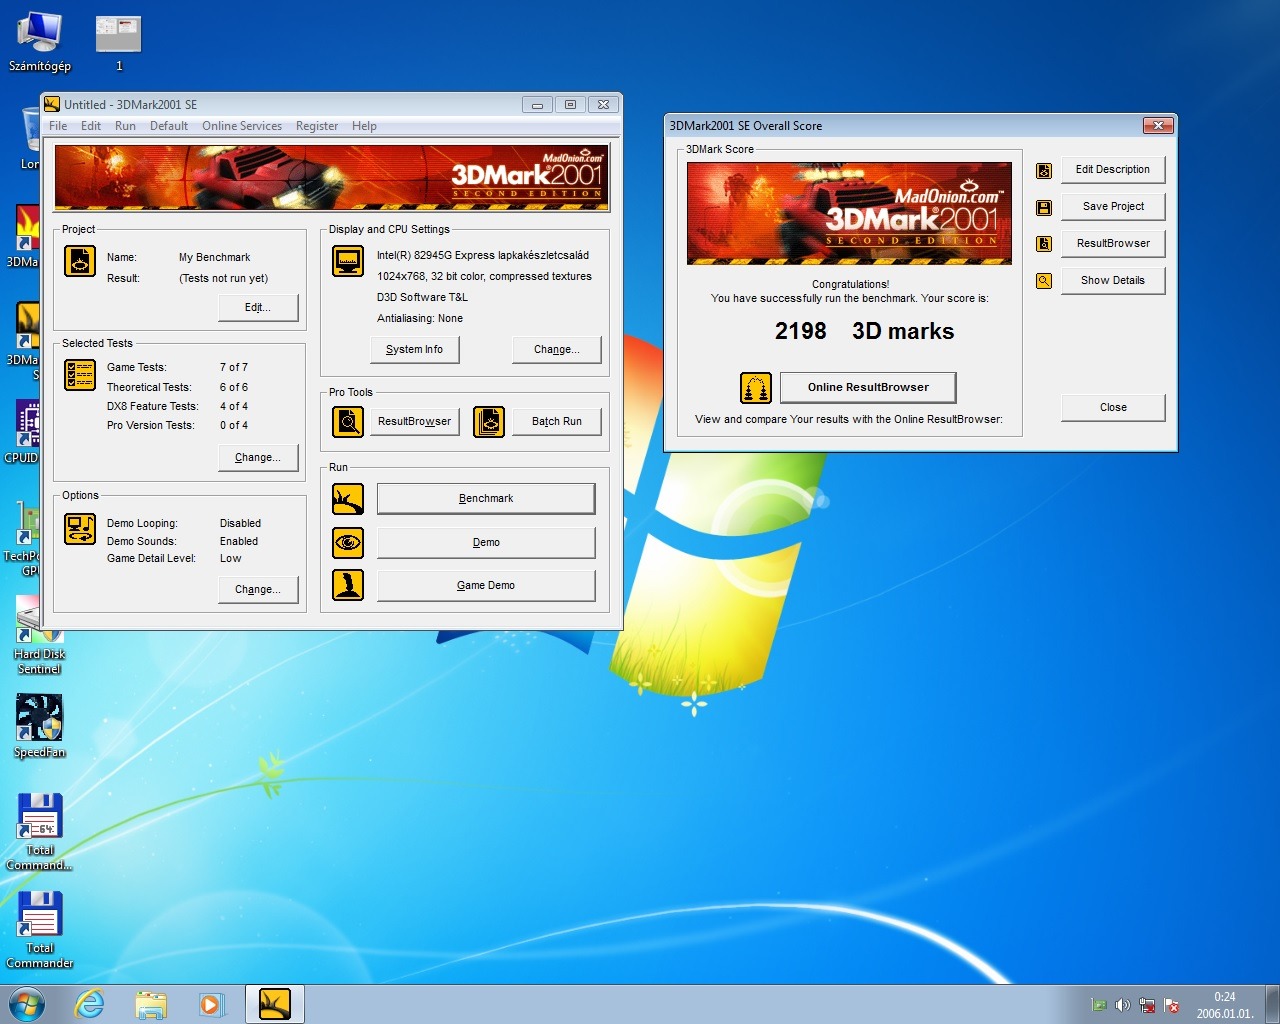Open Internet Explorer from the taskbar
The height and width of the screenshot is (1024, 1280).
(90, 1004)
